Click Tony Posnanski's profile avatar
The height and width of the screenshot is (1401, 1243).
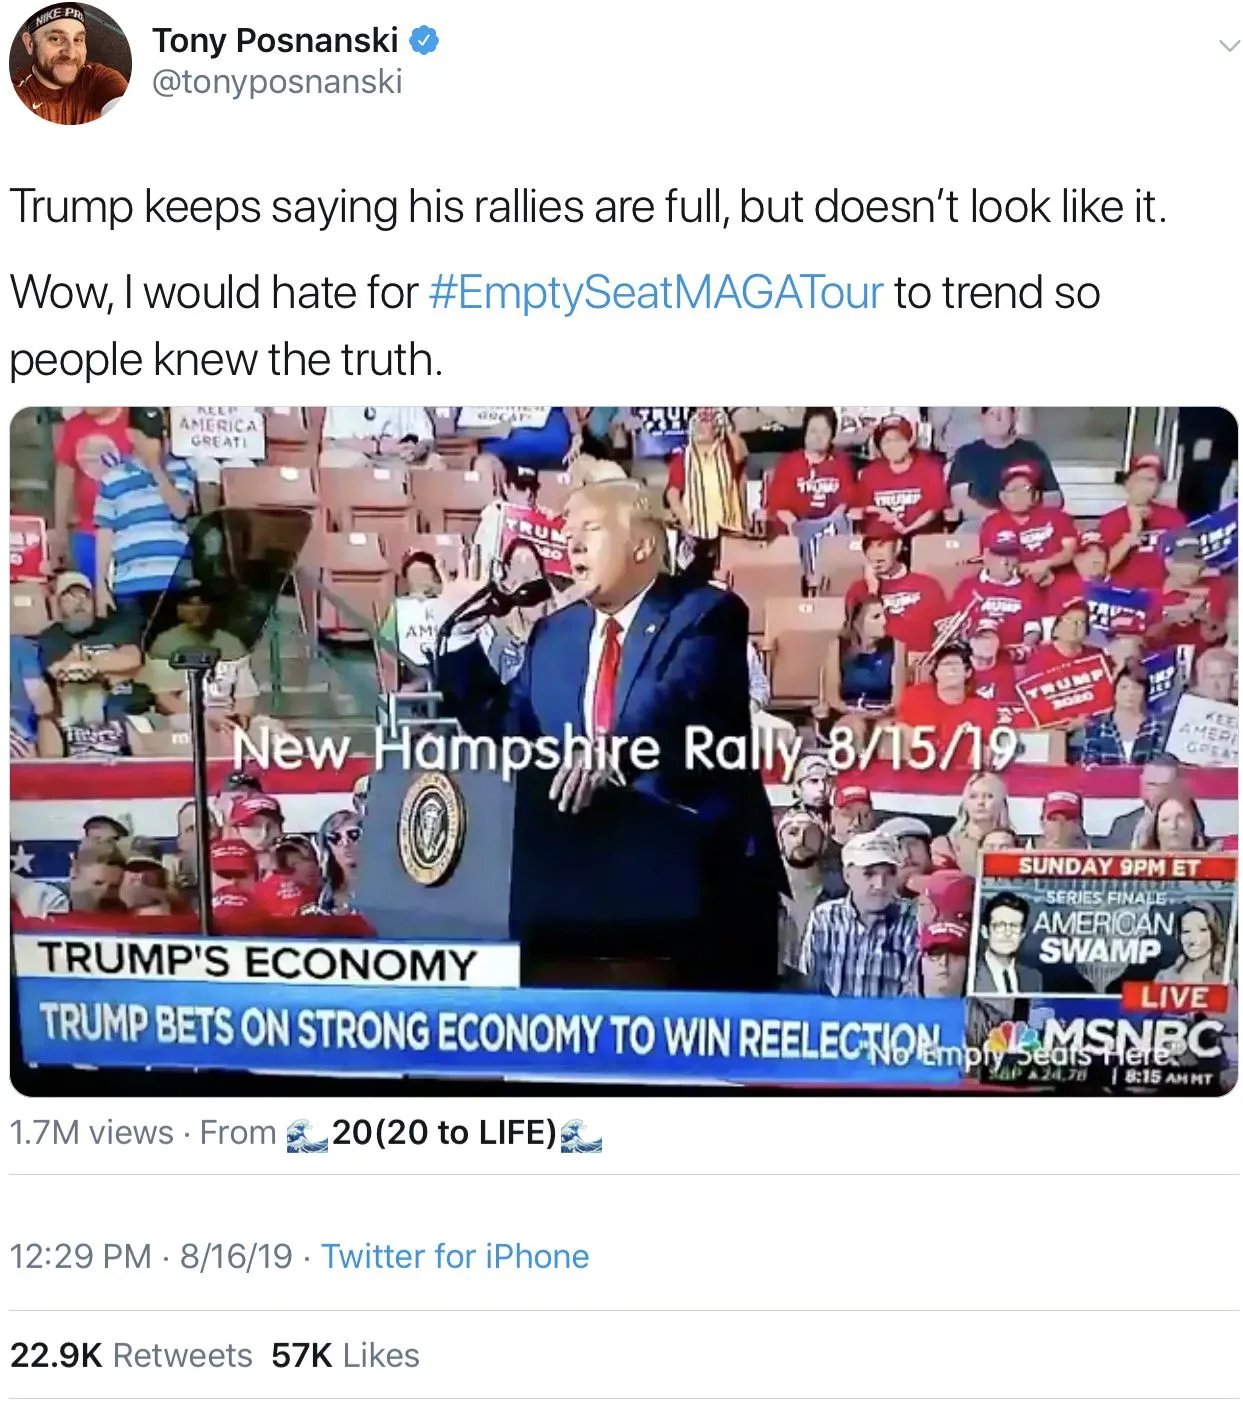coord(70,64)
